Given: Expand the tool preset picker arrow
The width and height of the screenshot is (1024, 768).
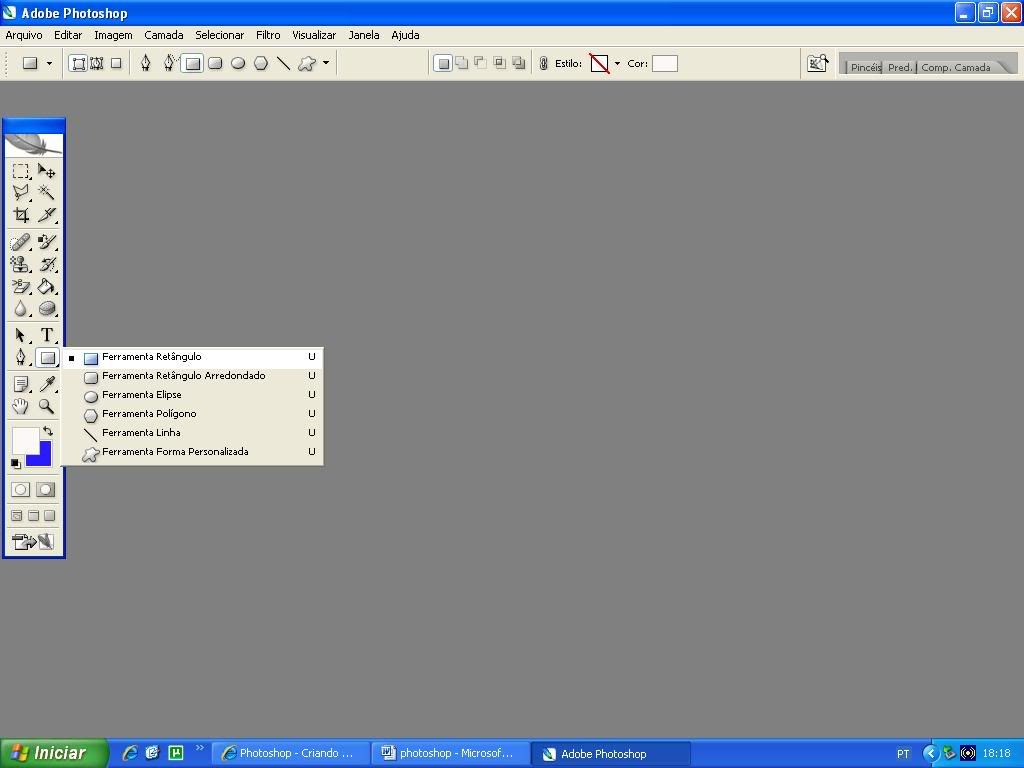Looking at the screenshot, I should coord(49,64).
